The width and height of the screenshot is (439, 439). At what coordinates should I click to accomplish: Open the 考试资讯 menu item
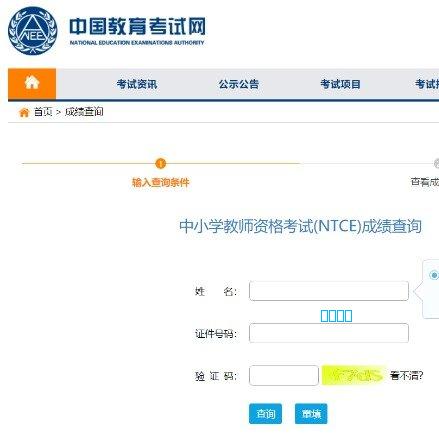137,84
